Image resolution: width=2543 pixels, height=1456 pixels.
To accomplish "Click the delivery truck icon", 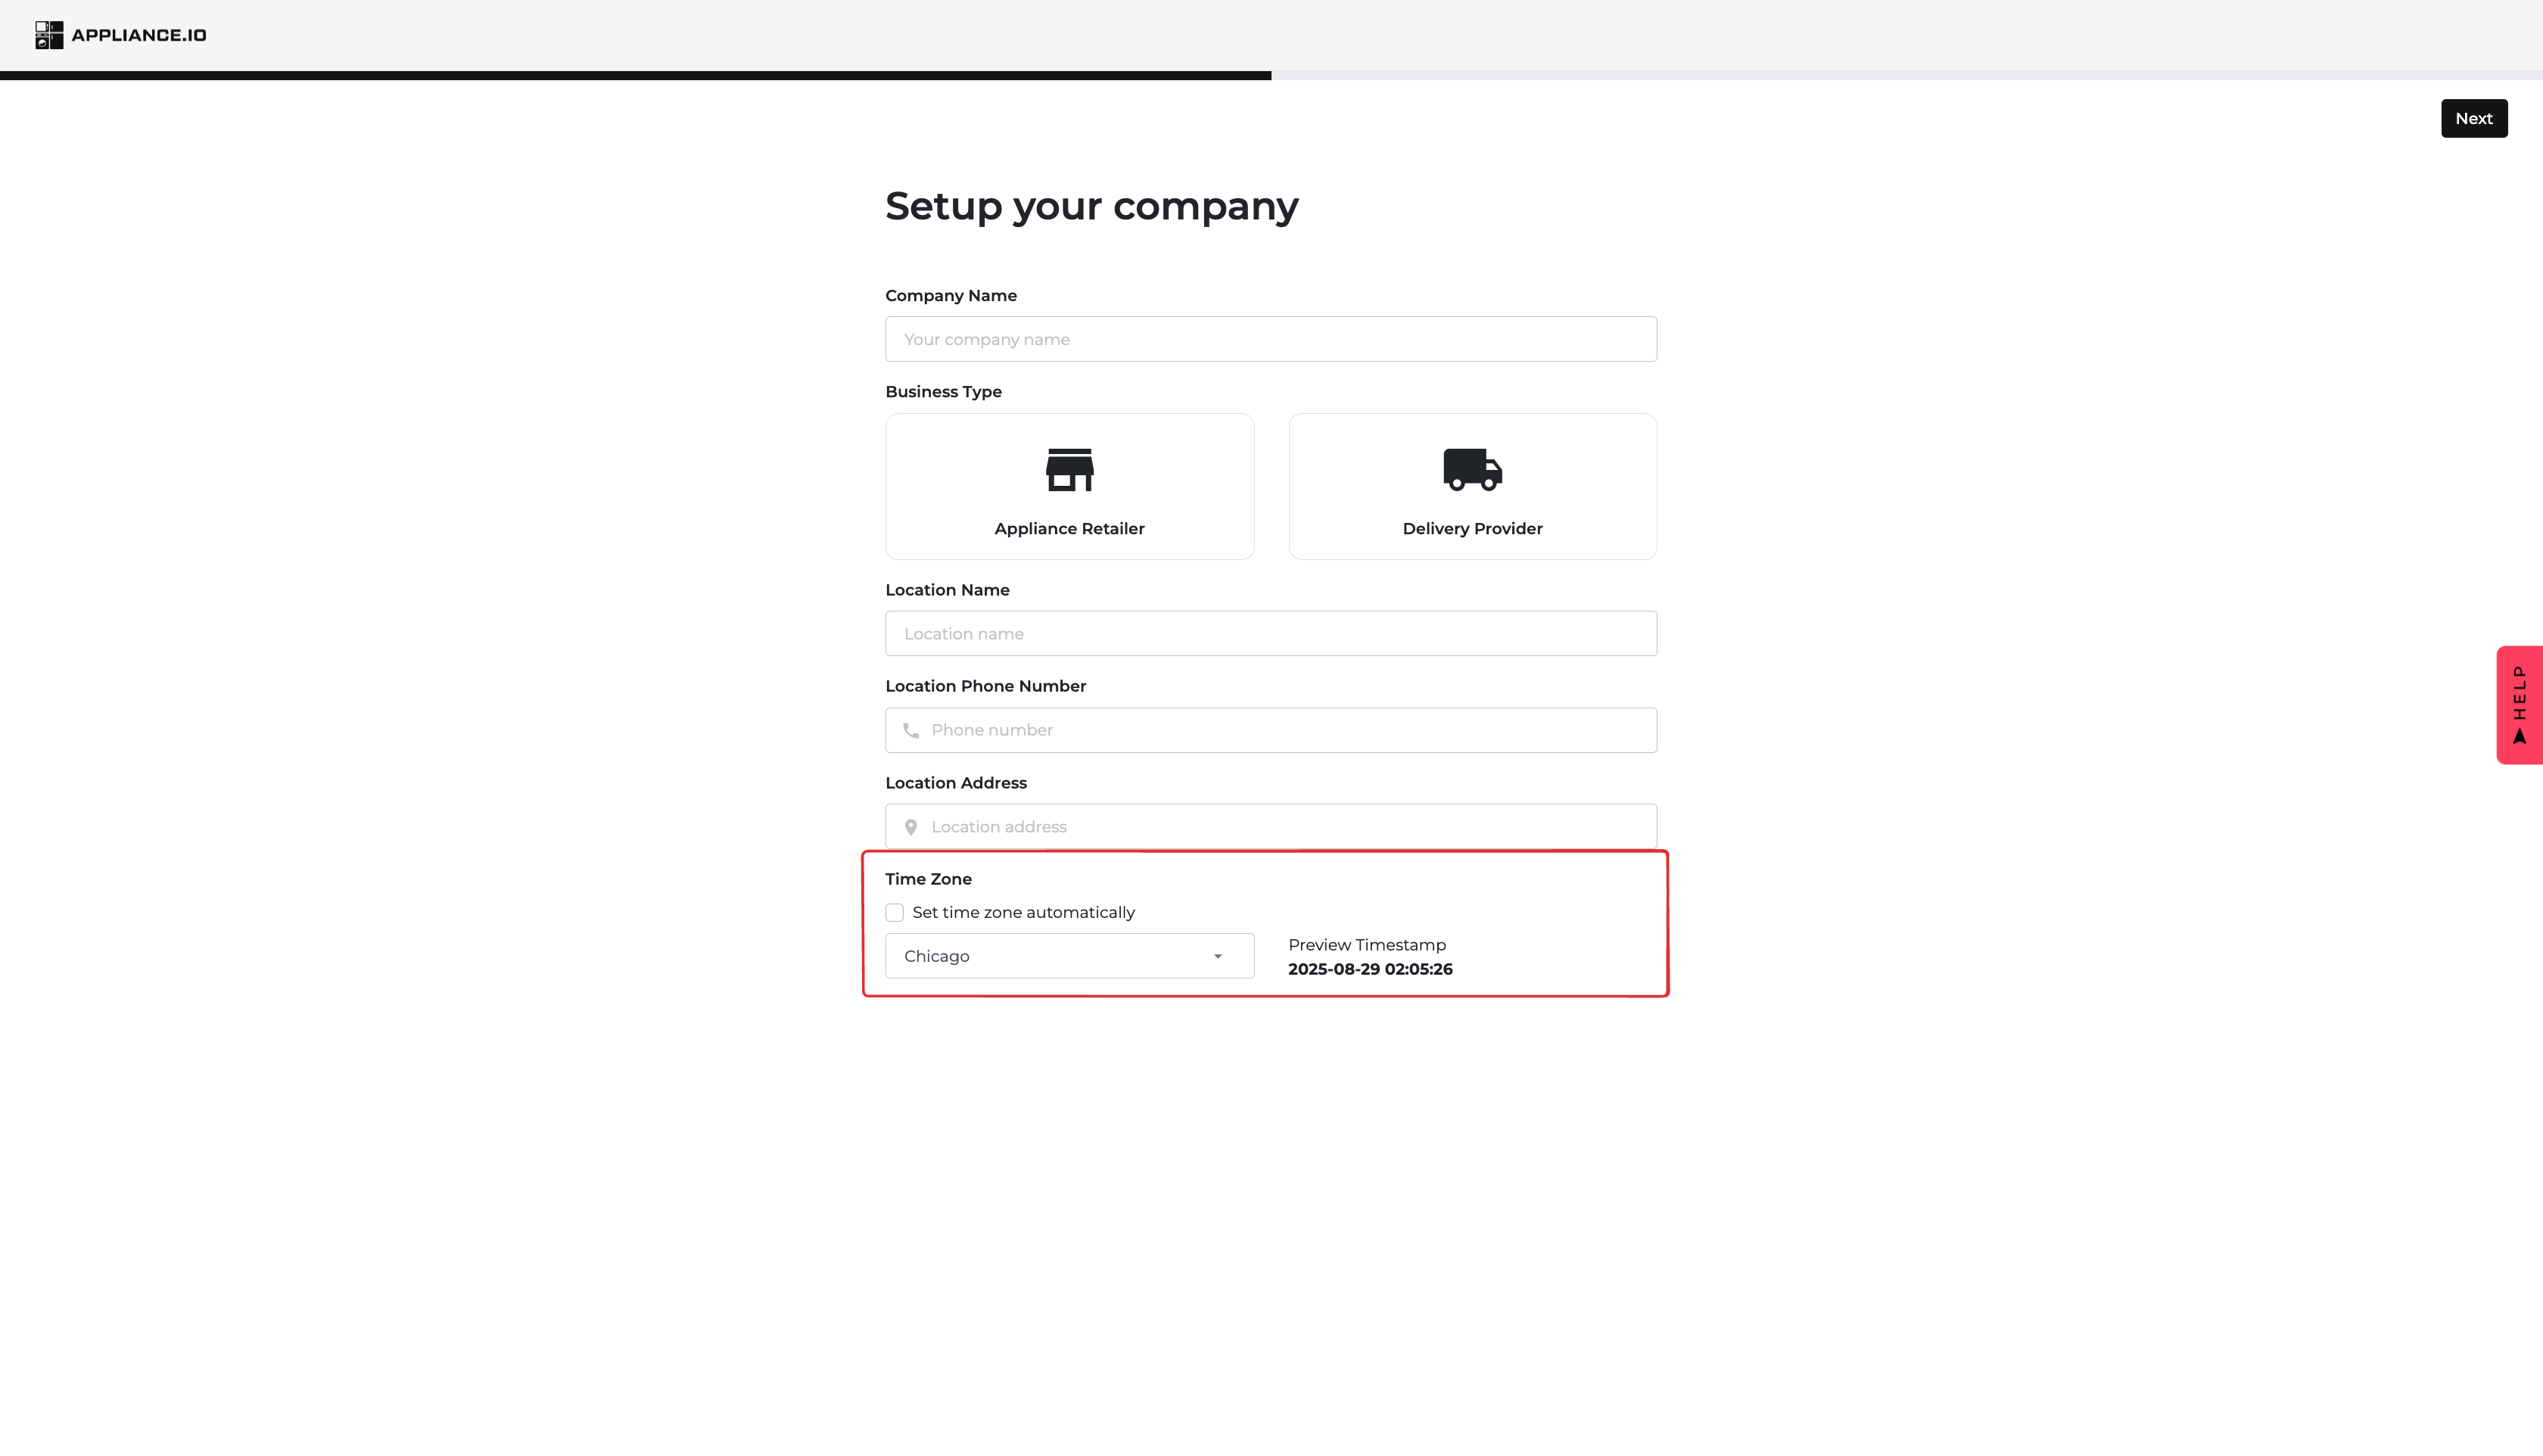I will pyautogui.click(x=1471, y=469).
